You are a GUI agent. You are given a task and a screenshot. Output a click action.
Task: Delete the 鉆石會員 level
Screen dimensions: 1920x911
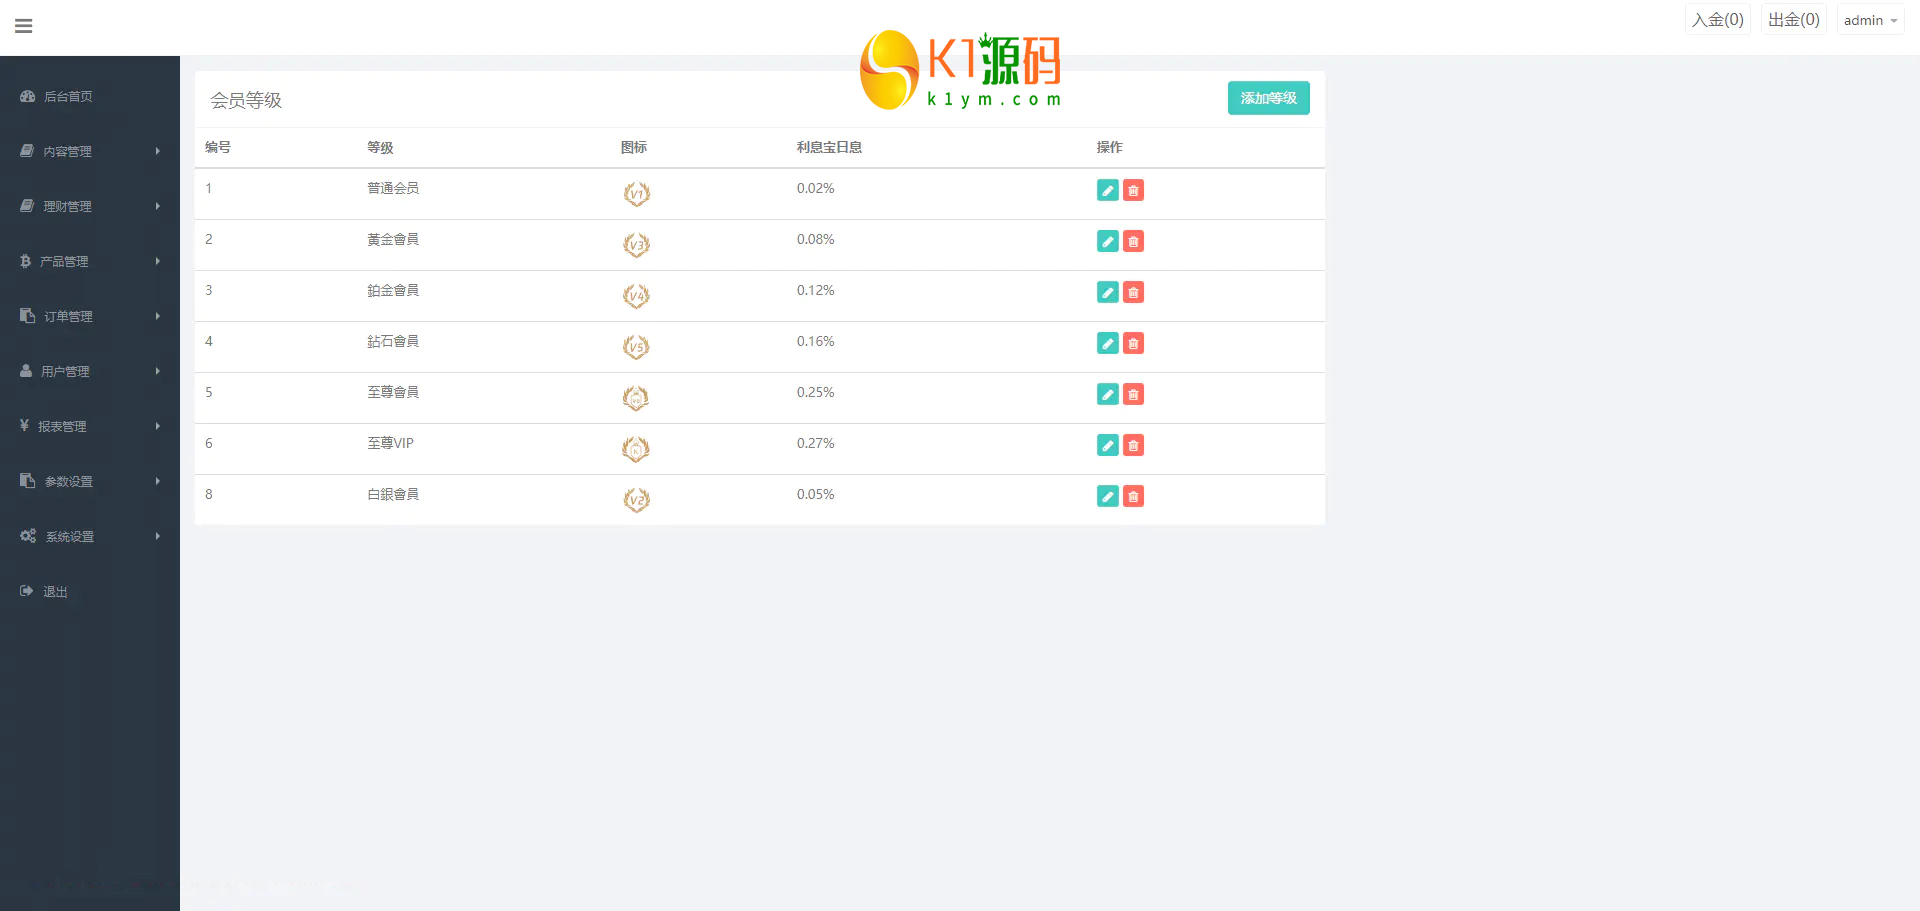tap(1133, 344)
